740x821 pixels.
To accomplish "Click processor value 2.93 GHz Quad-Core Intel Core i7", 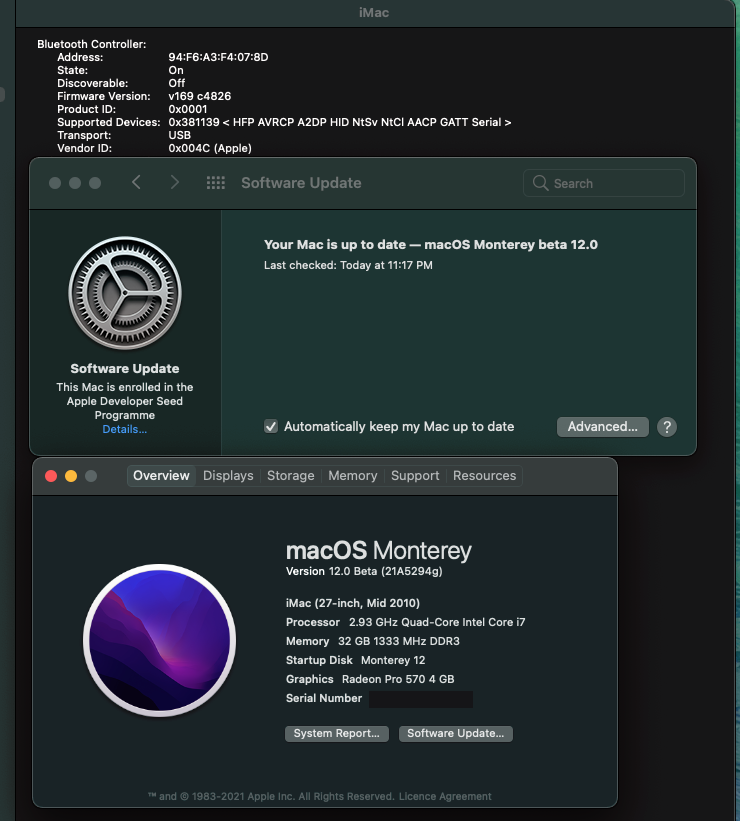I will [x=437, y=622].
